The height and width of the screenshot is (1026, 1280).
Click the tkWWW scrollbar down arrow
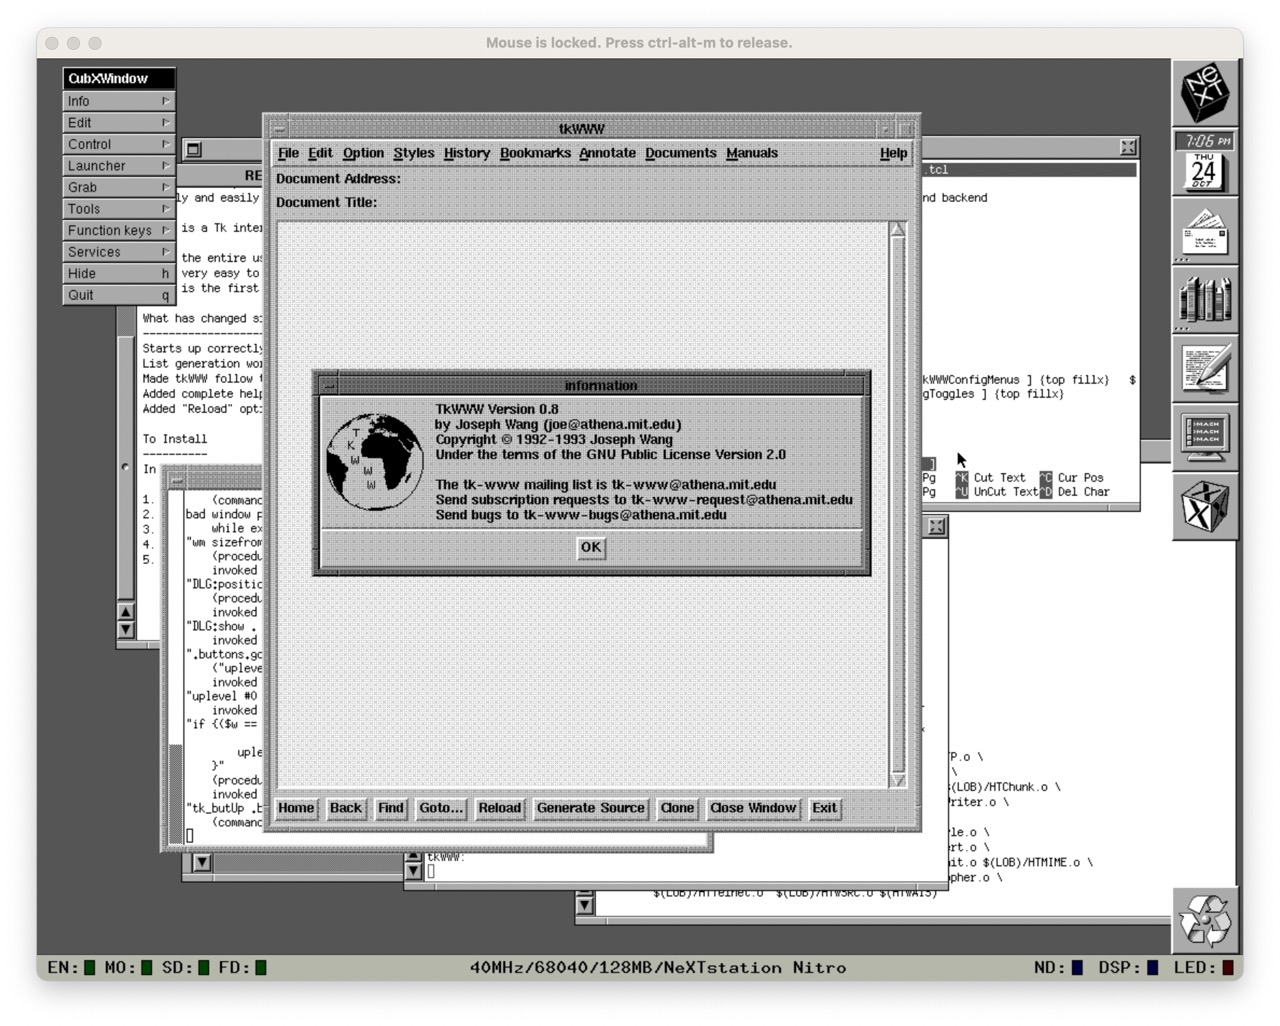pyautogui.click(x=897, y=780)
